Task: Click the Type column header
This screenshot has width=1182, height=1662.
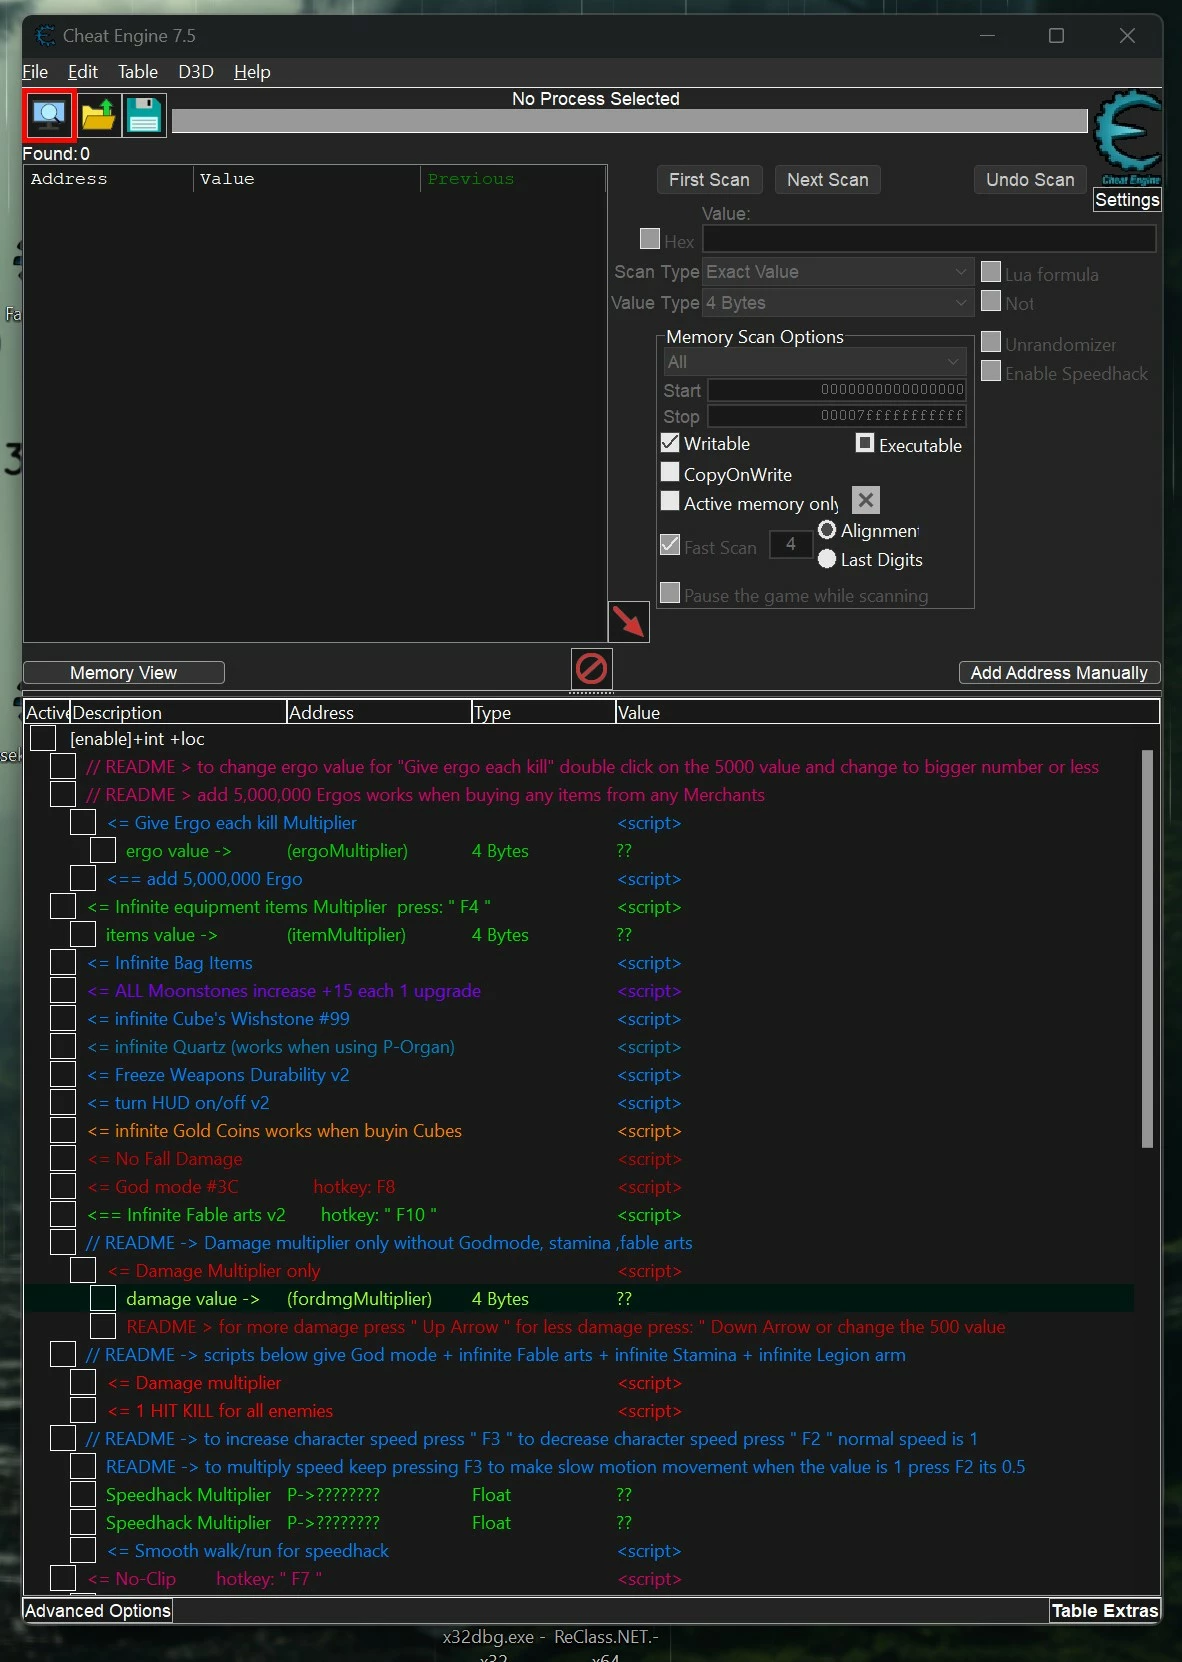Action: 543,713
